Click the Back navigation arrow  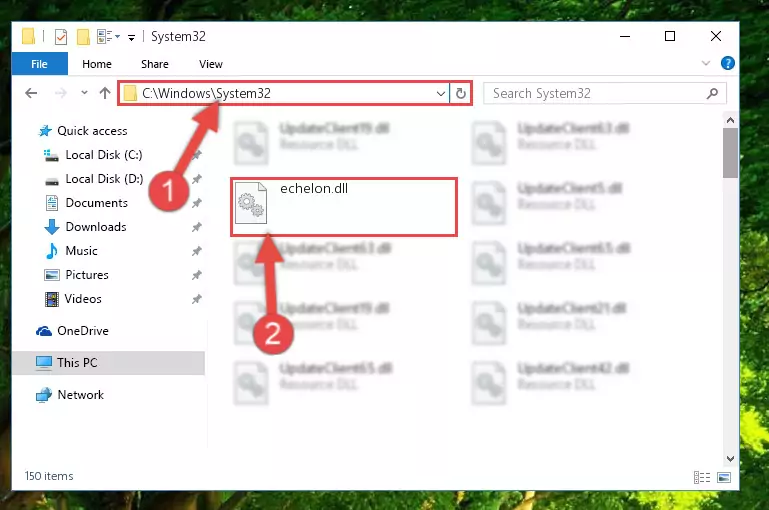[x=31, y=93]
